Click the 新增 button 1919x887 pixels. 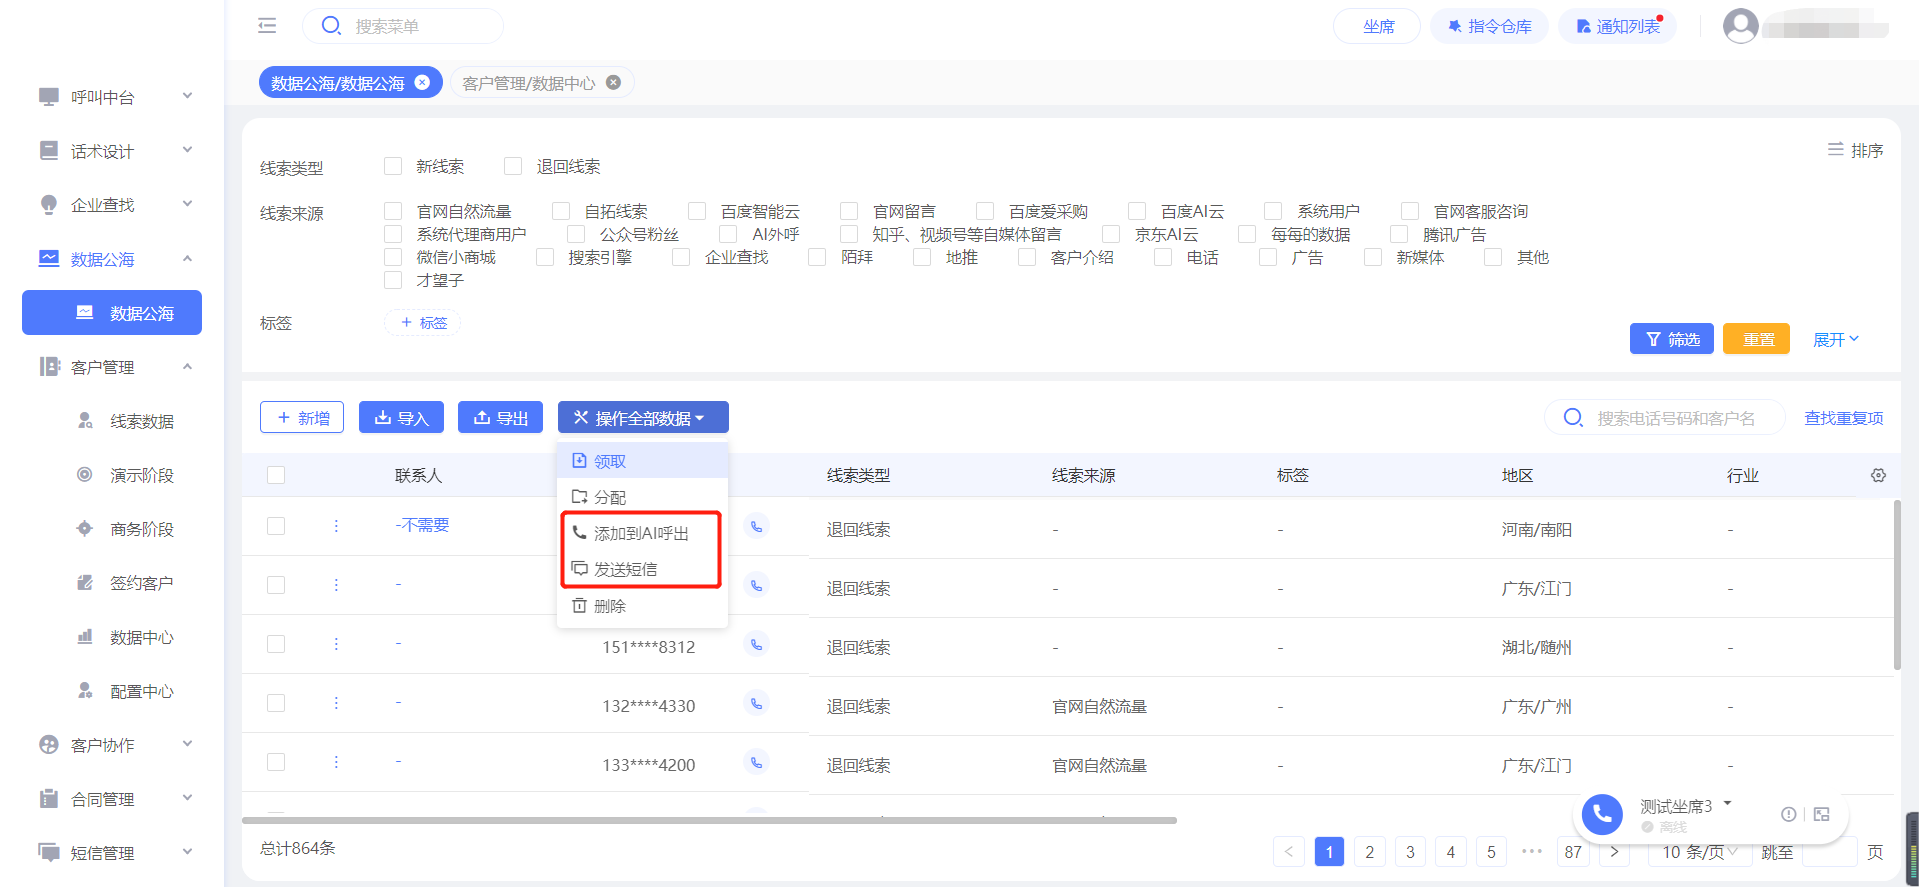coord(302,418)
